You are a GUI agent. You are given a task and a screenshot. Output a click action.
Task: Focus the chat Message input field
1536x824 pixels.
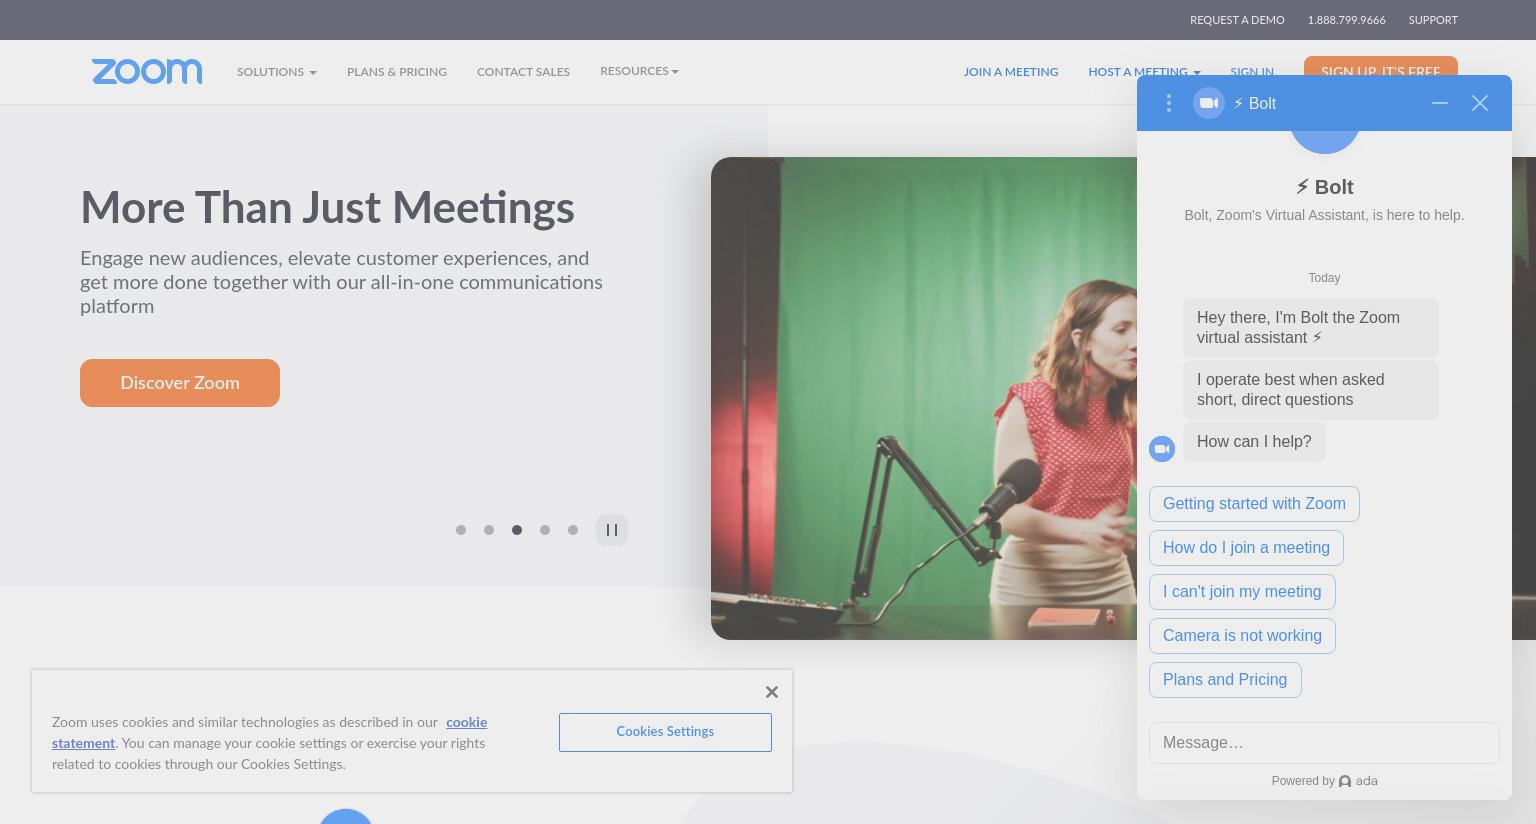[x=1324, y=743]
